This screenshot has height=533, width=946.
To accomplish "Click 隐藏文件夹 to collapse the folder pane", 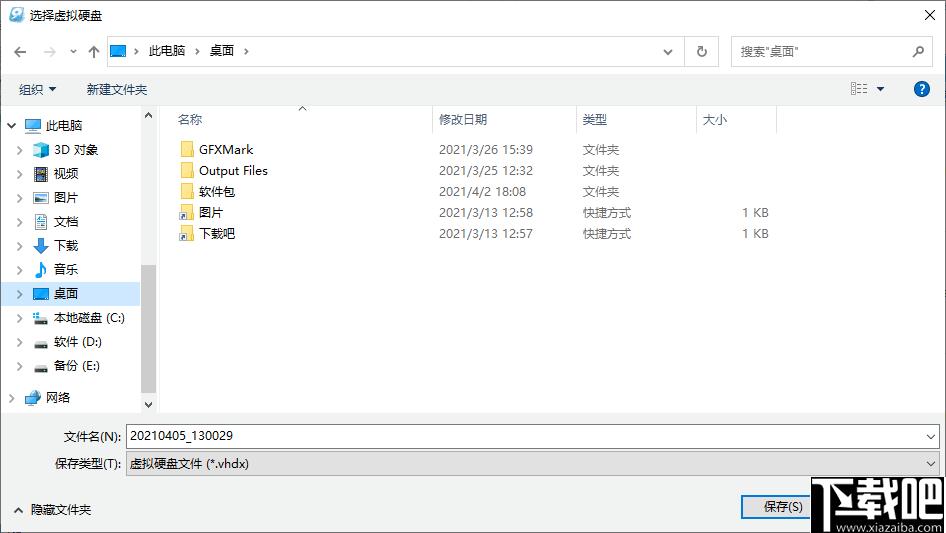I will tap(52, 509).
